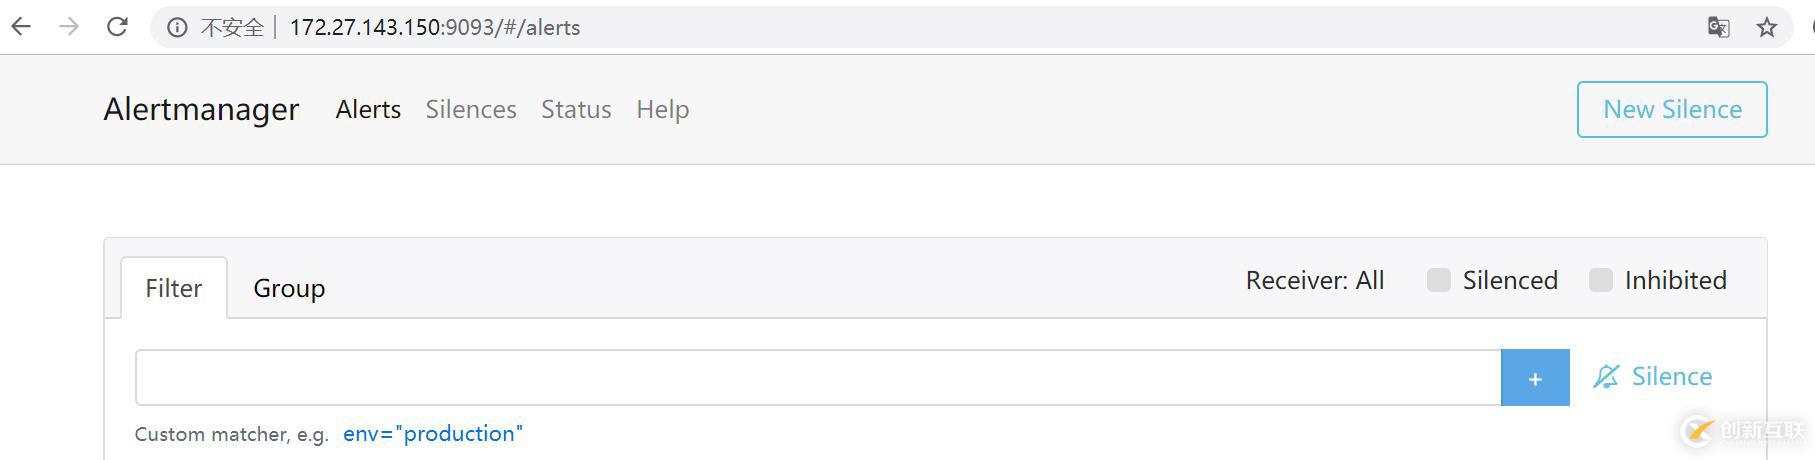Click the browser back arrow
Screen dimensions: 1815x460
[x=21, y=27]
